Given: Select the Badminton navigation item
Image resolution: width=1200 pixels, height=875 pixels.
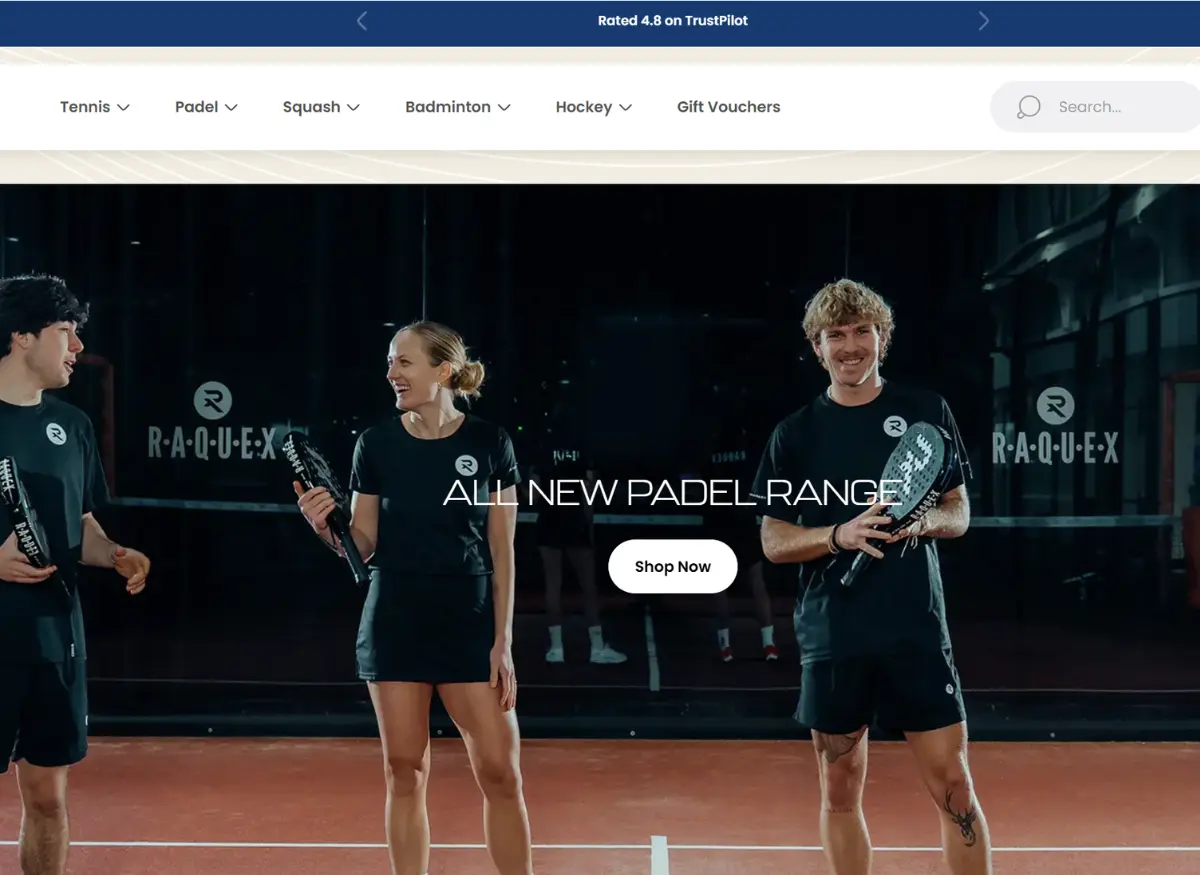Looking at the screenshot, I should (447, 107).
